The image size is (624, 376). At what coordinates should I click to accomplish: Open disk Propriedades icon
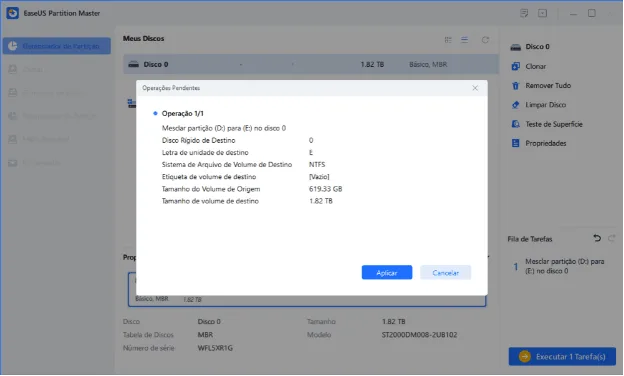tap(515, 143)
